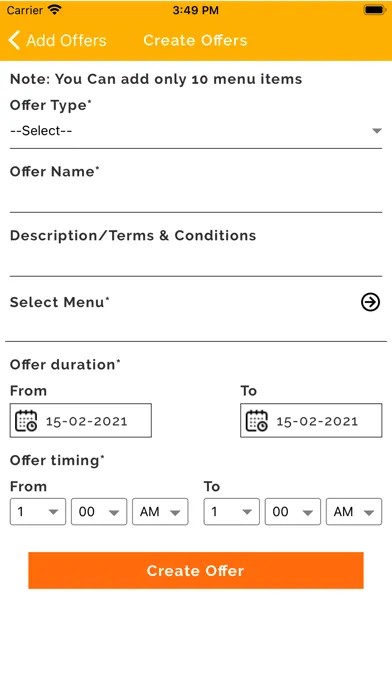Open the From AM/PM dropdown

pyautogui.click(x=160, y=512)
